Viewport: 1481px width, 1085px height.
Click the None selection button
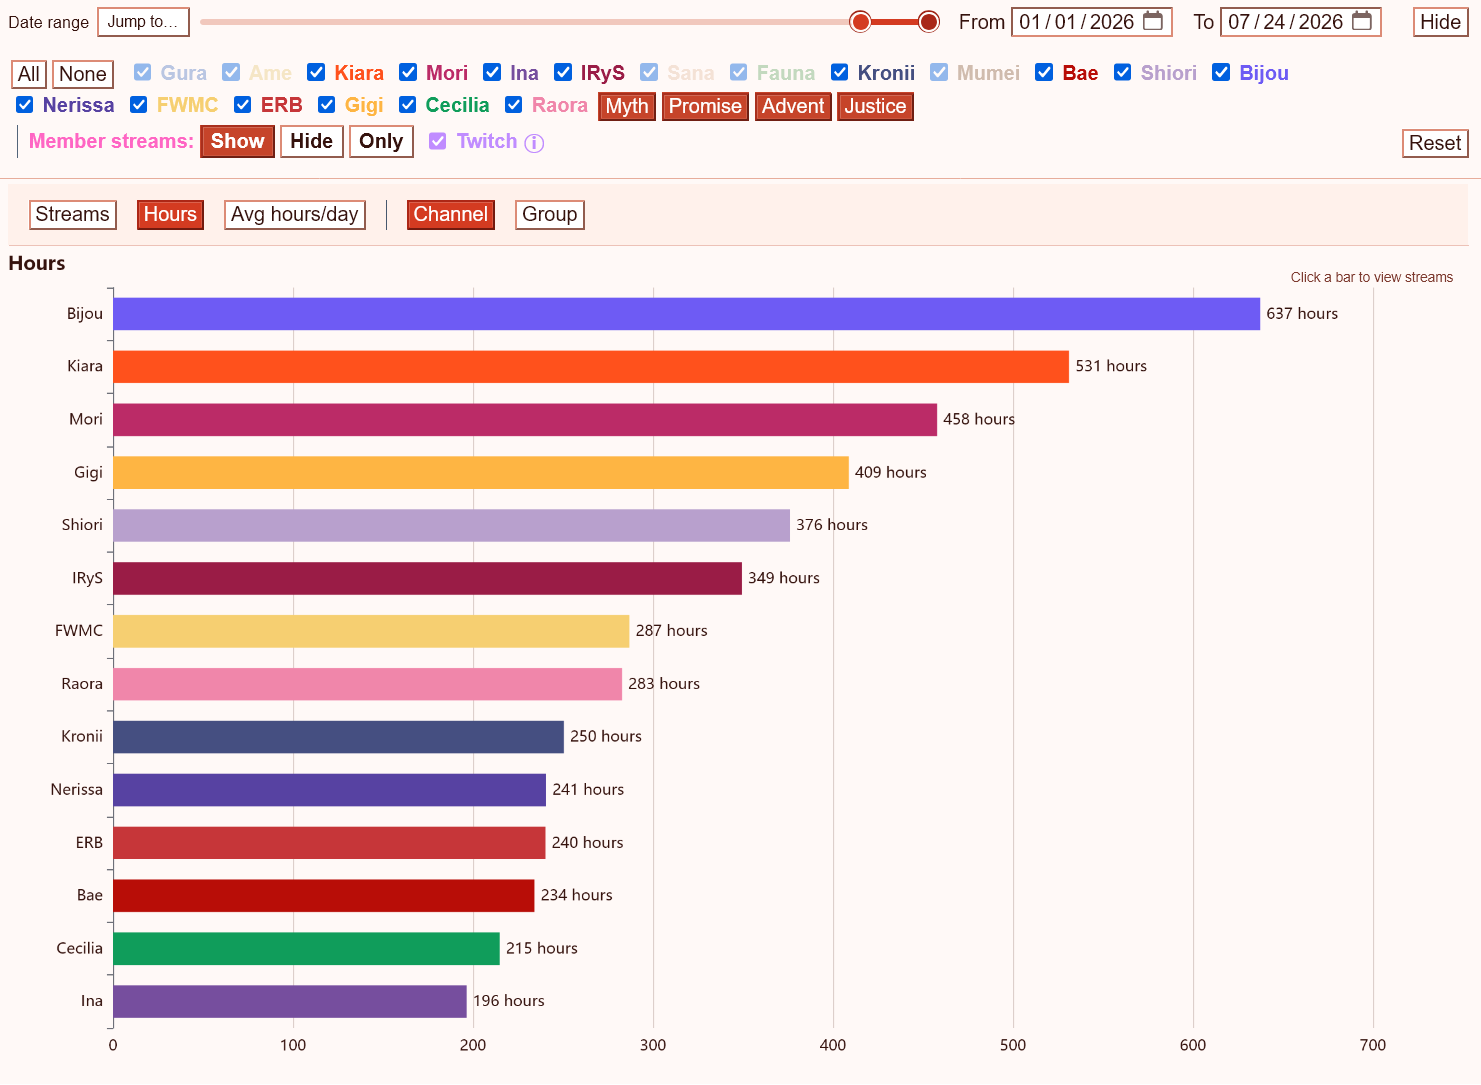[x=82, y=74]
